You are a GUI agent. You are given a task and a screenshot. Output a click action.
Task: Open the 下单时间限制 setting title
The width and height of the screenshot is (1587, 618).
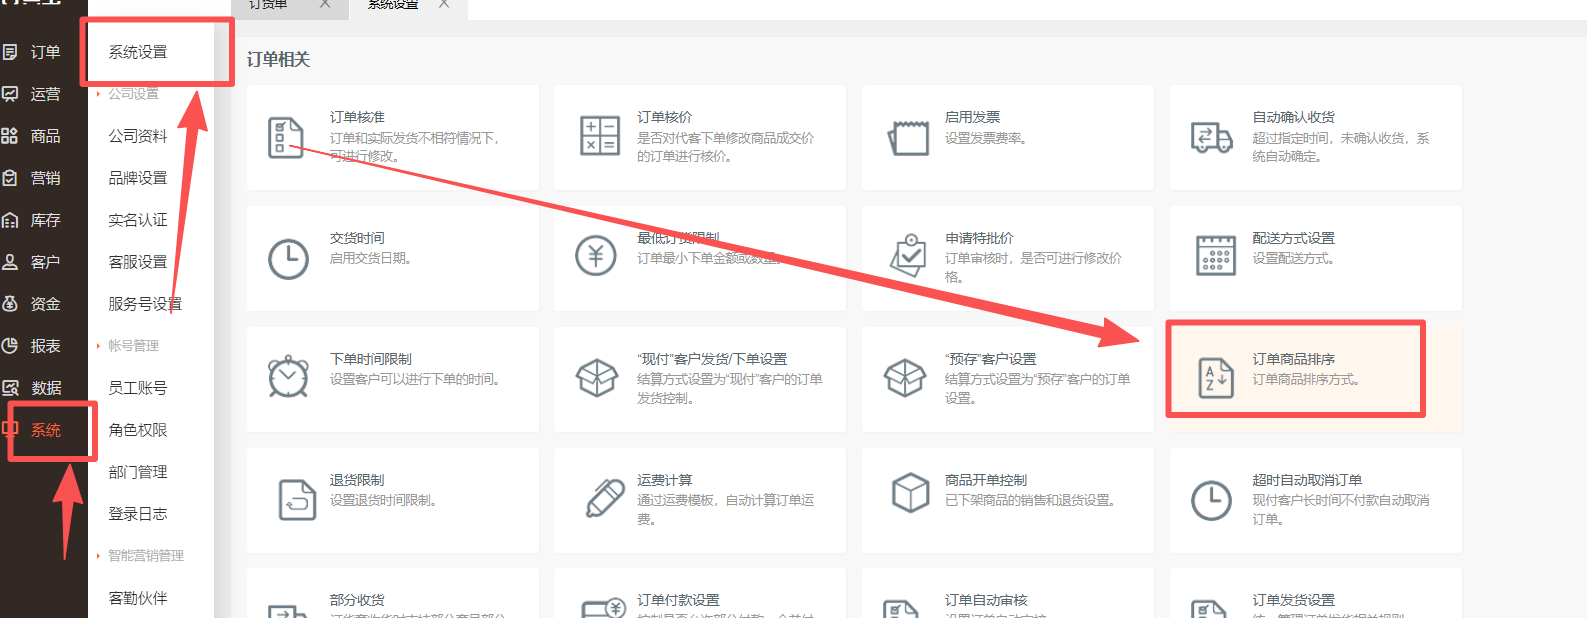tap(371, 359)
